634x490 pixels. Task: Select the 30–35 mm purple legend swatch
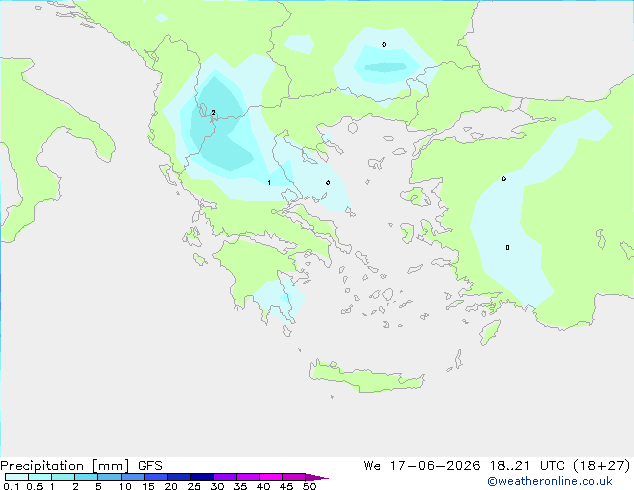point(225,477)
